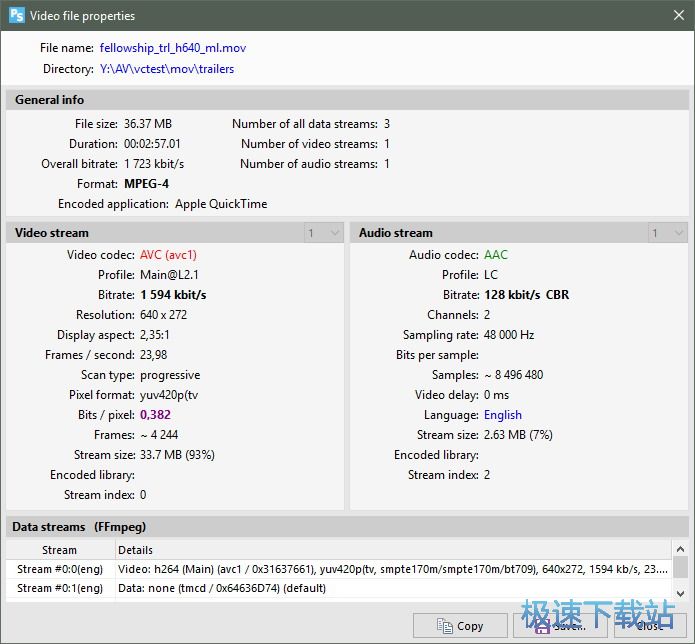Screen dimensions: 695x644
Task: Click the scroll down arrow in Data streams
Action: click(680, 593)
